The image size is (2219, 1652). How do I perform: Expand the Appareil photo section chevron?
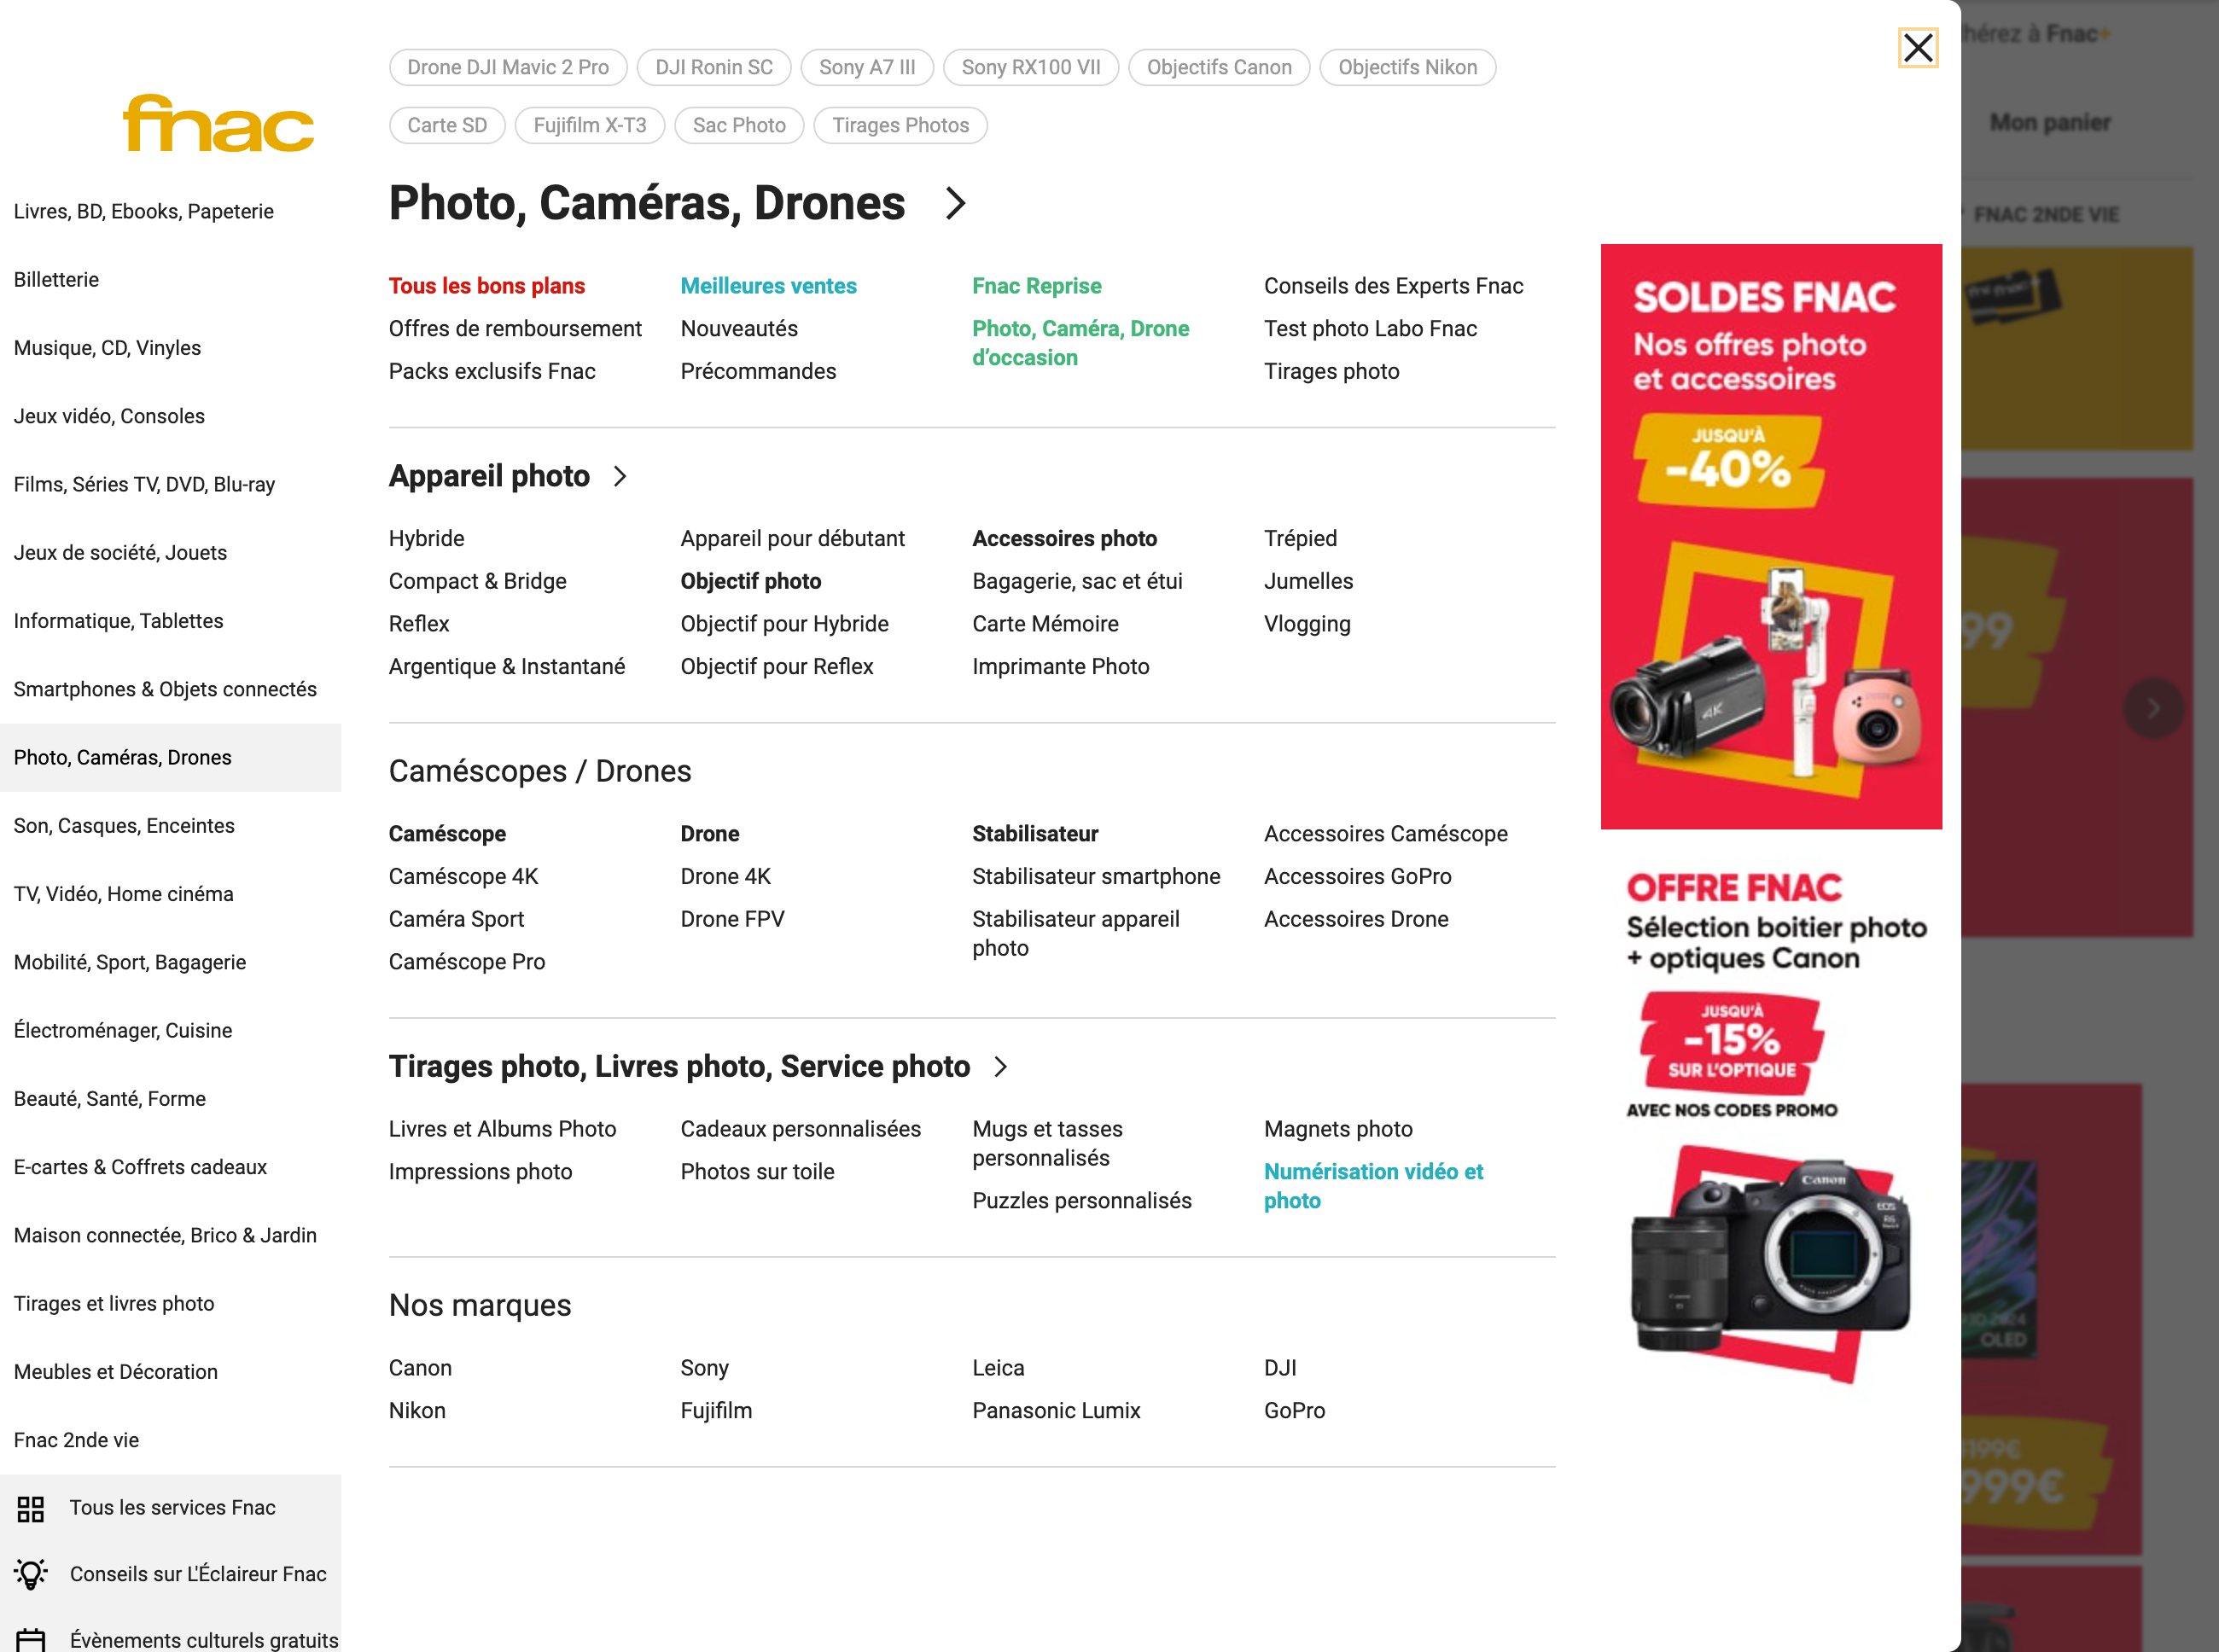coord(620,477)
